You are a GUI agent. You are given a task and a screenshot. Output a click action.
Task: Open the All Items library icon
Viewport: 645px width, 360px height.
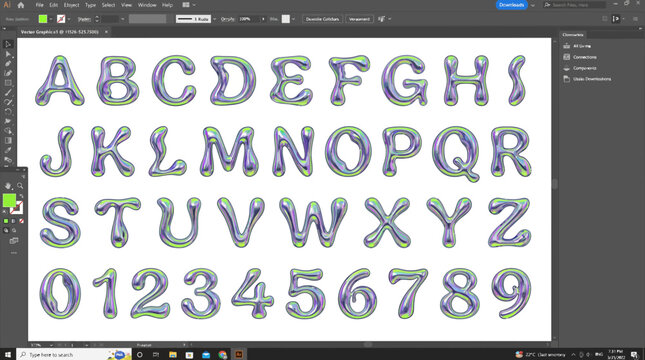tap(566, 46)
